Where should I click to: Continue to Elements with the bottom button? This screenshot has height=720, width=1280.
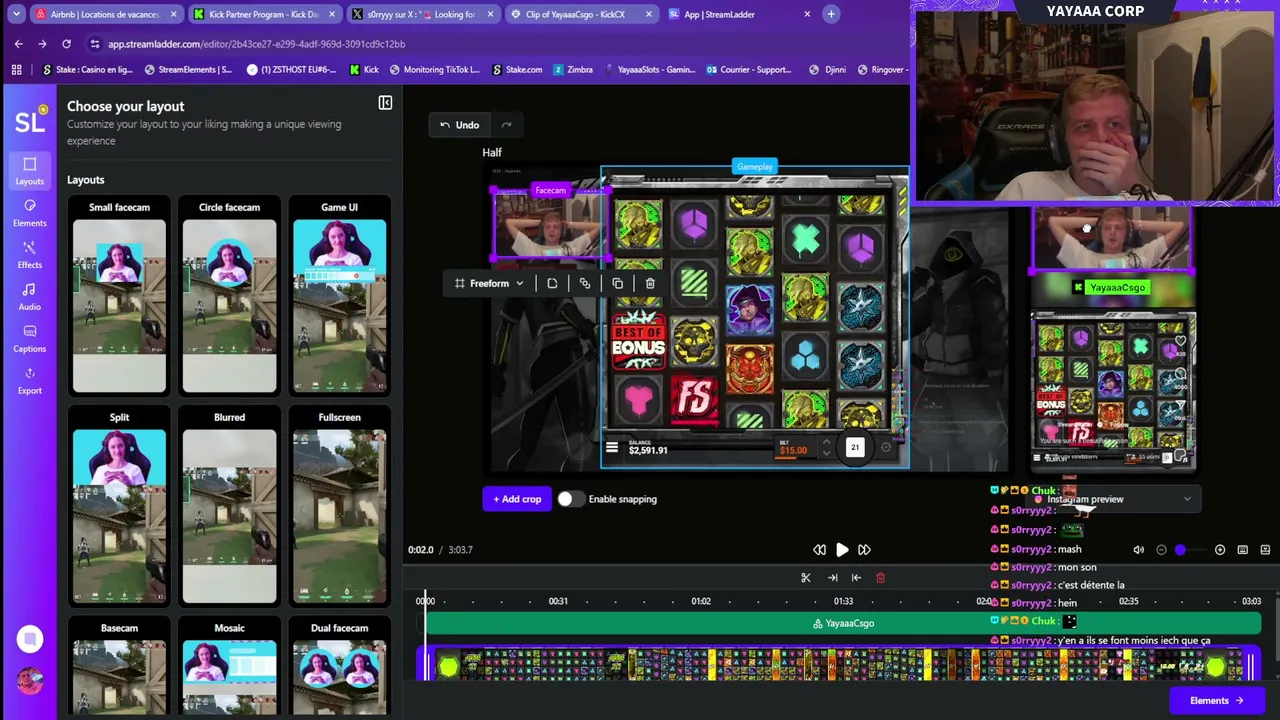[x=1216, y=701]
